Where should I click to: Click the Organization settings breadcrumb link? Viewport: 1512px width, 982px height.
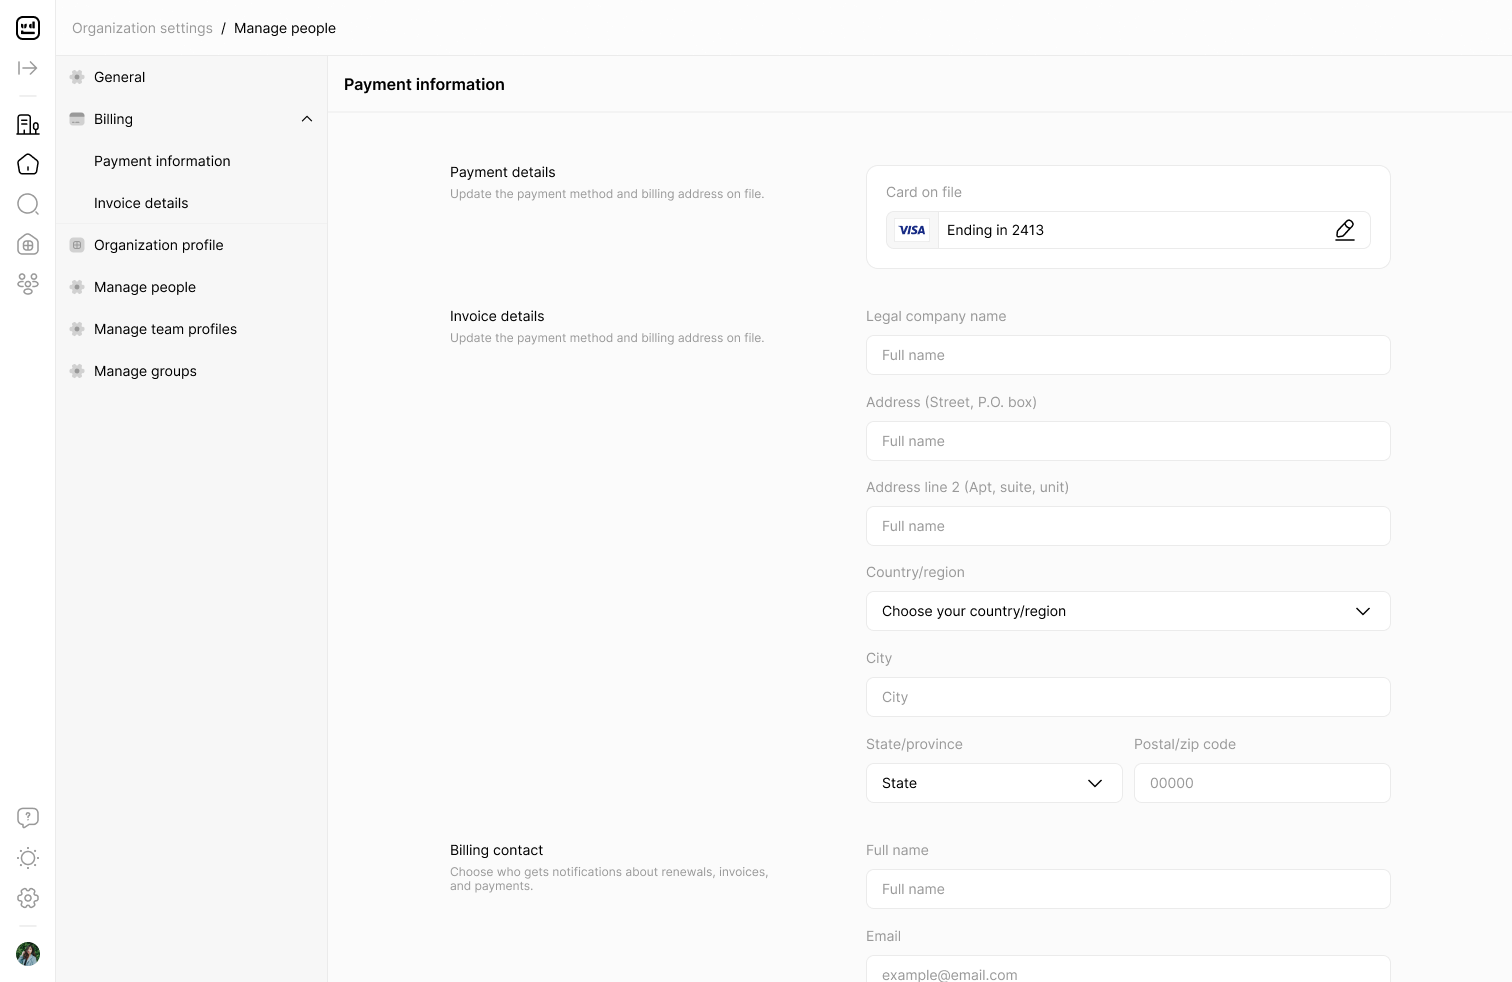tap(142, 28)
